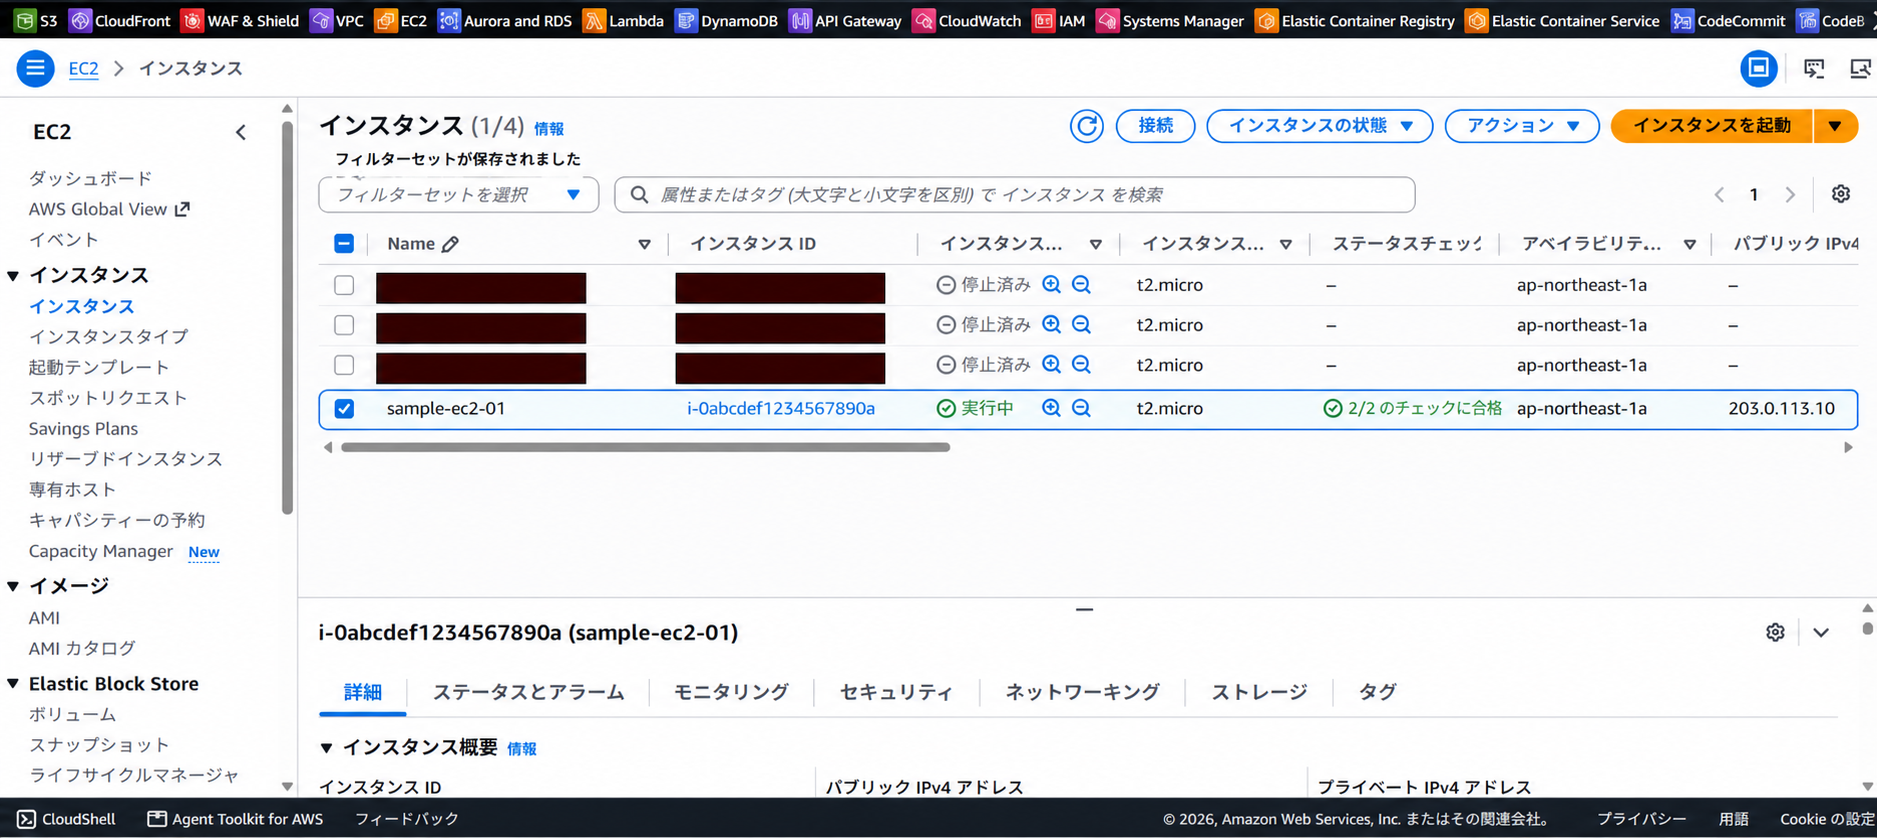Refresh the instances list

click(1087, 126)
